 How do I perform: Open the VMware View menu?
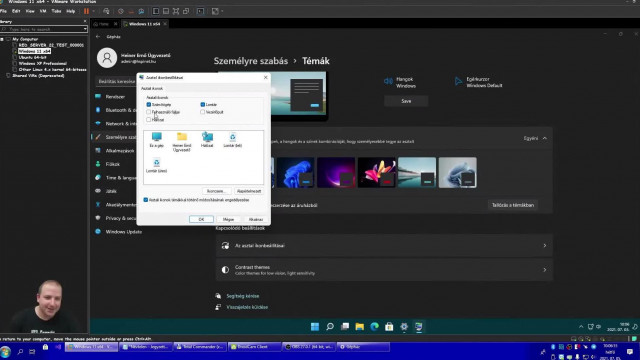pos(30,11)
